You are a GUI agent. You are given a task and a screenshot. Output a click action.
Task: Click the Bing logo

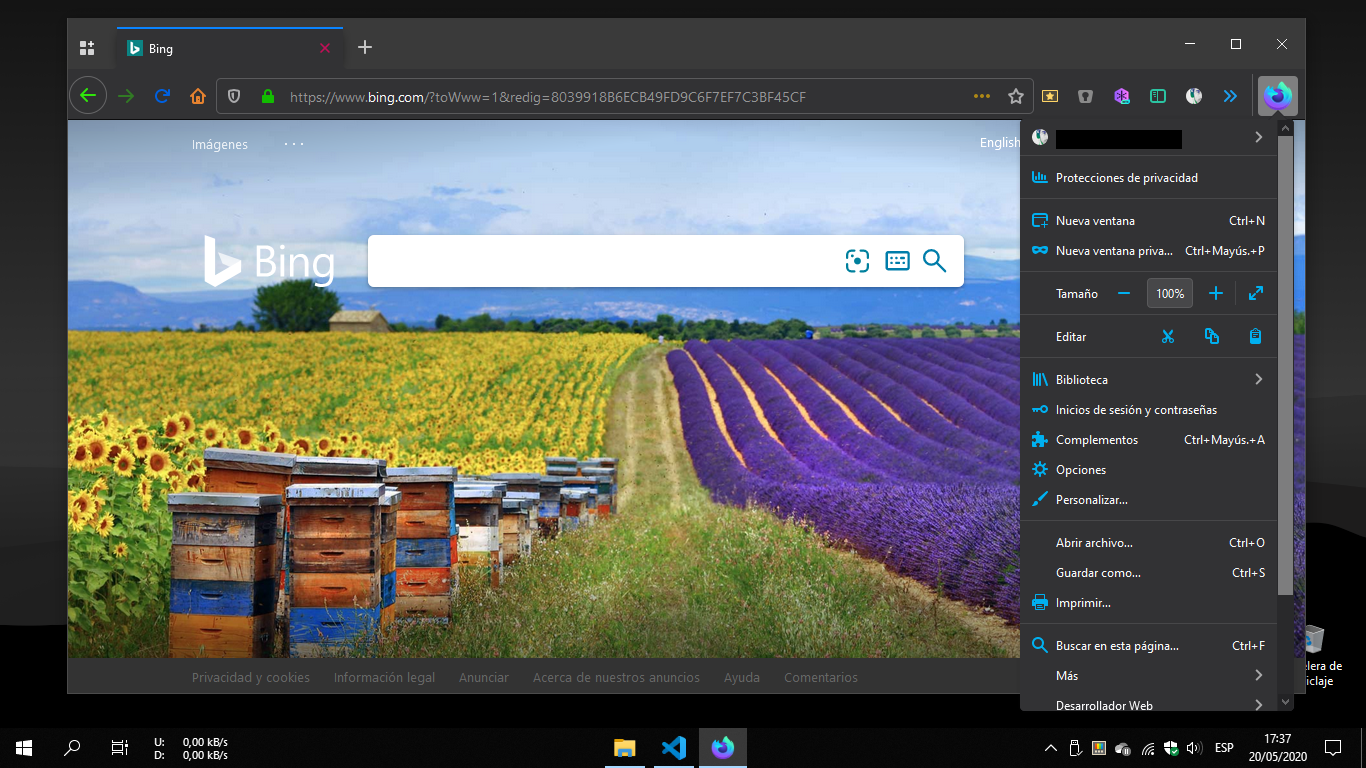pyautogui.click(x=269, y=261)
